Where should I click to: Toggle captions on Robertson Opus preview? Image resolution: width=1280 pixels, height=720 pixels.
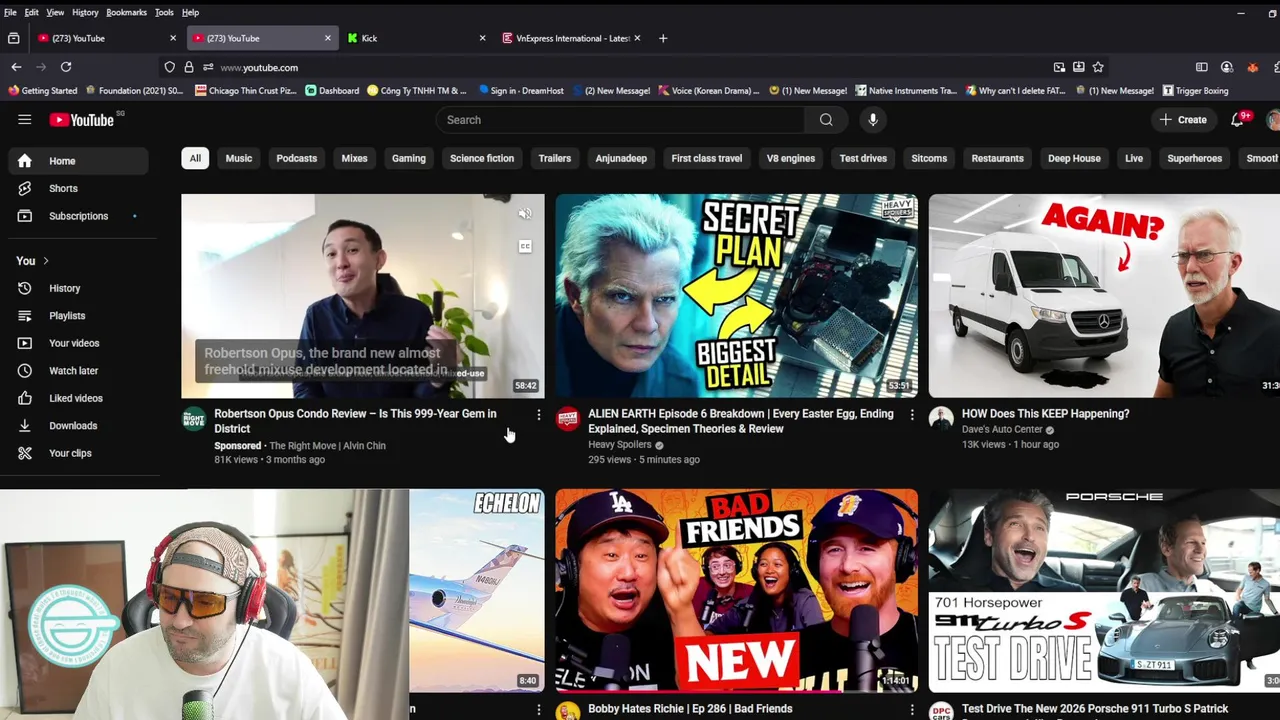(x=525, y=246)
